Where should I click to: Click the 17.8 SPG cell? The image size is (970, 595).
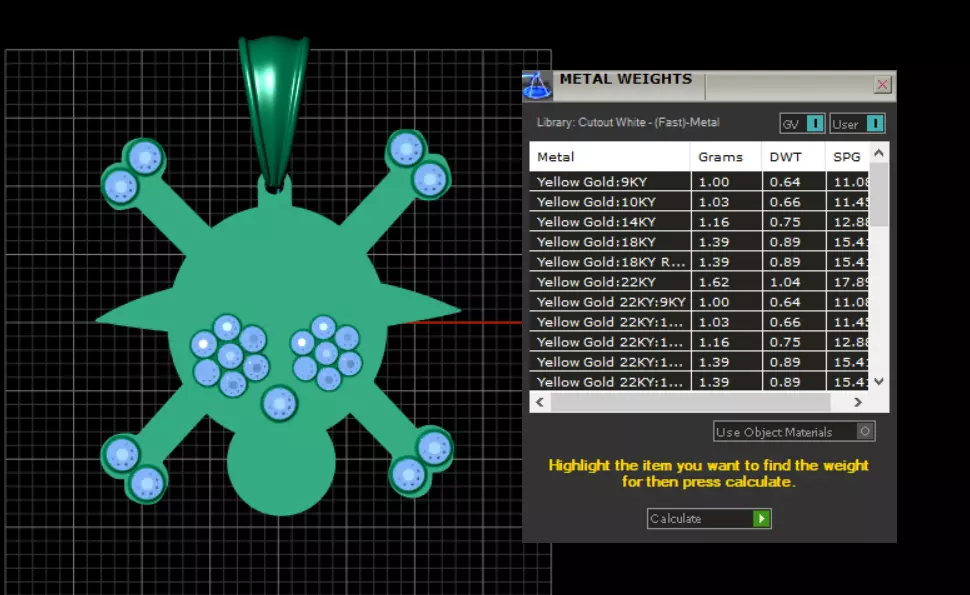tap(848, 282)
